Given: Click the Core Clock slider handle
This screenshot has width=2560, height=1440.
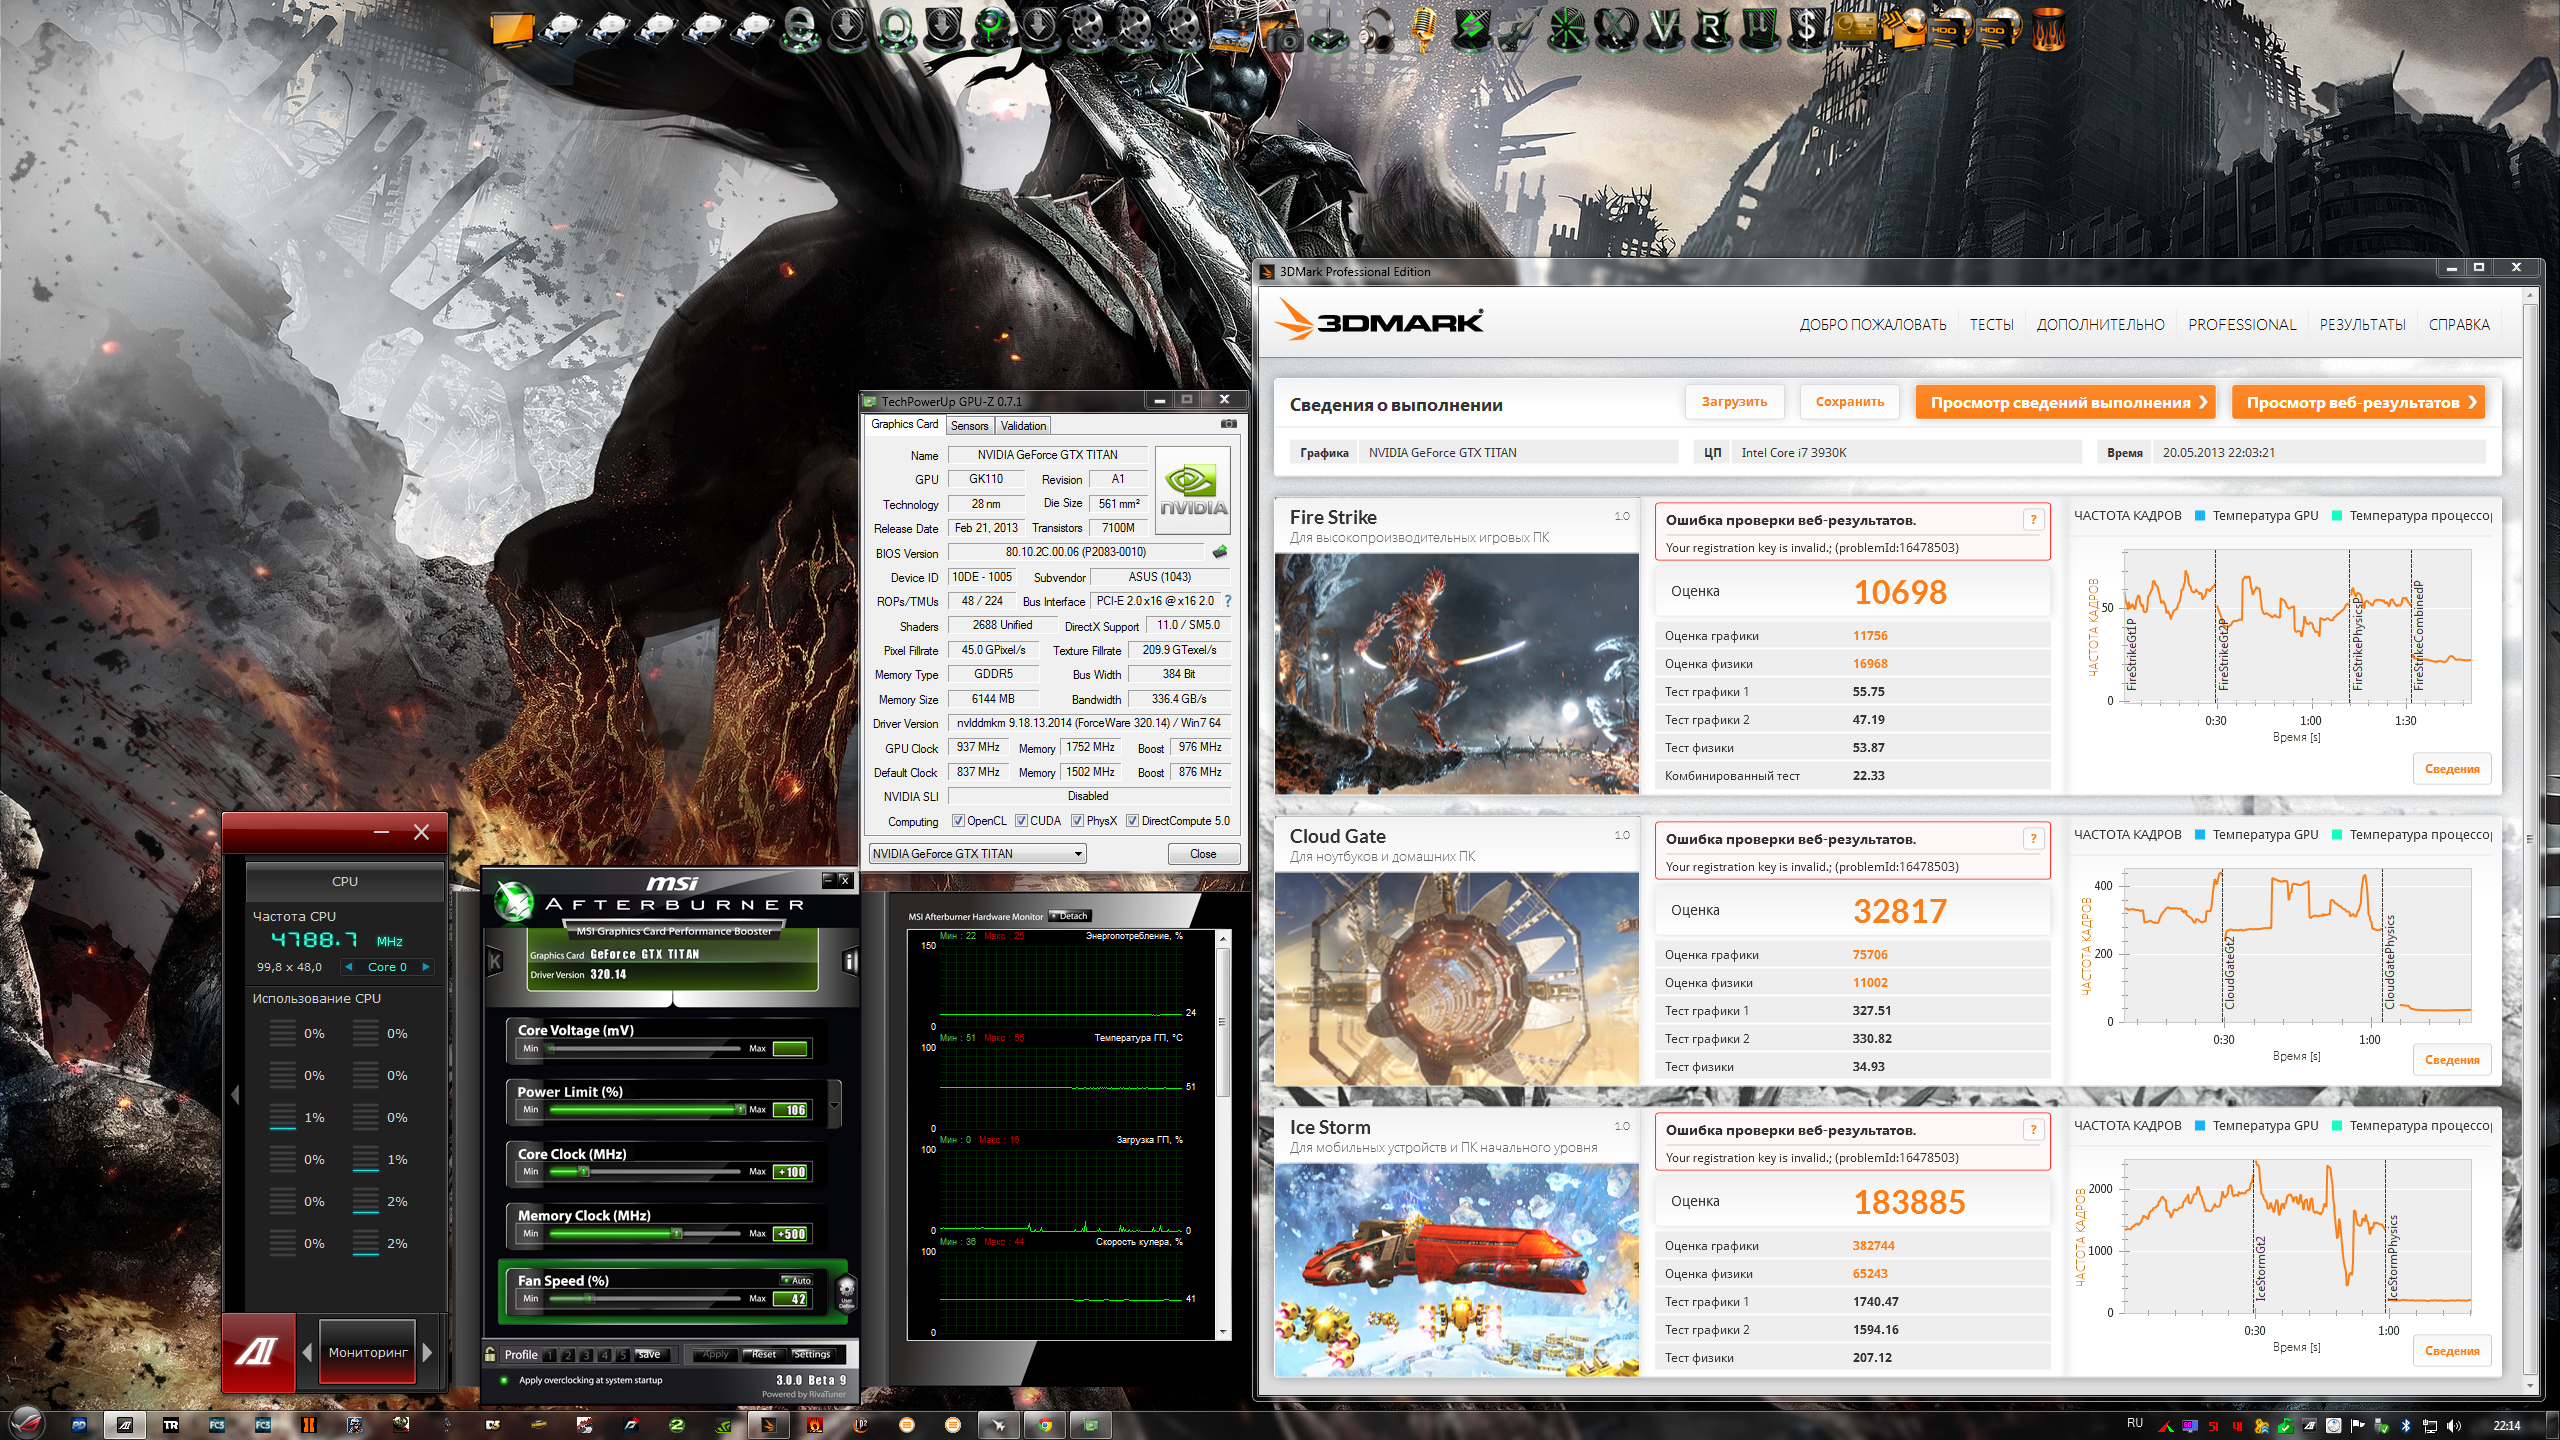Looking at the screenshot, I should click(x=585, y=1172).
